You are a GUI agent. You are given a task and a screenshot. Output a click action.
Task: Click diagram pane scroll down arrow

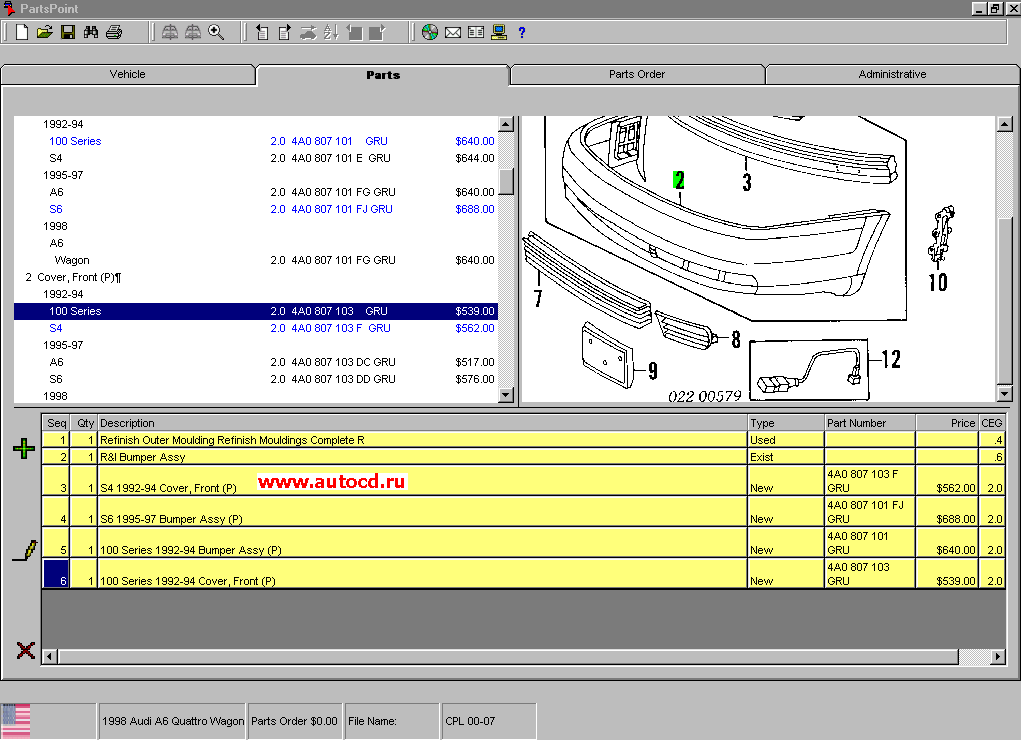point(1004,393)
